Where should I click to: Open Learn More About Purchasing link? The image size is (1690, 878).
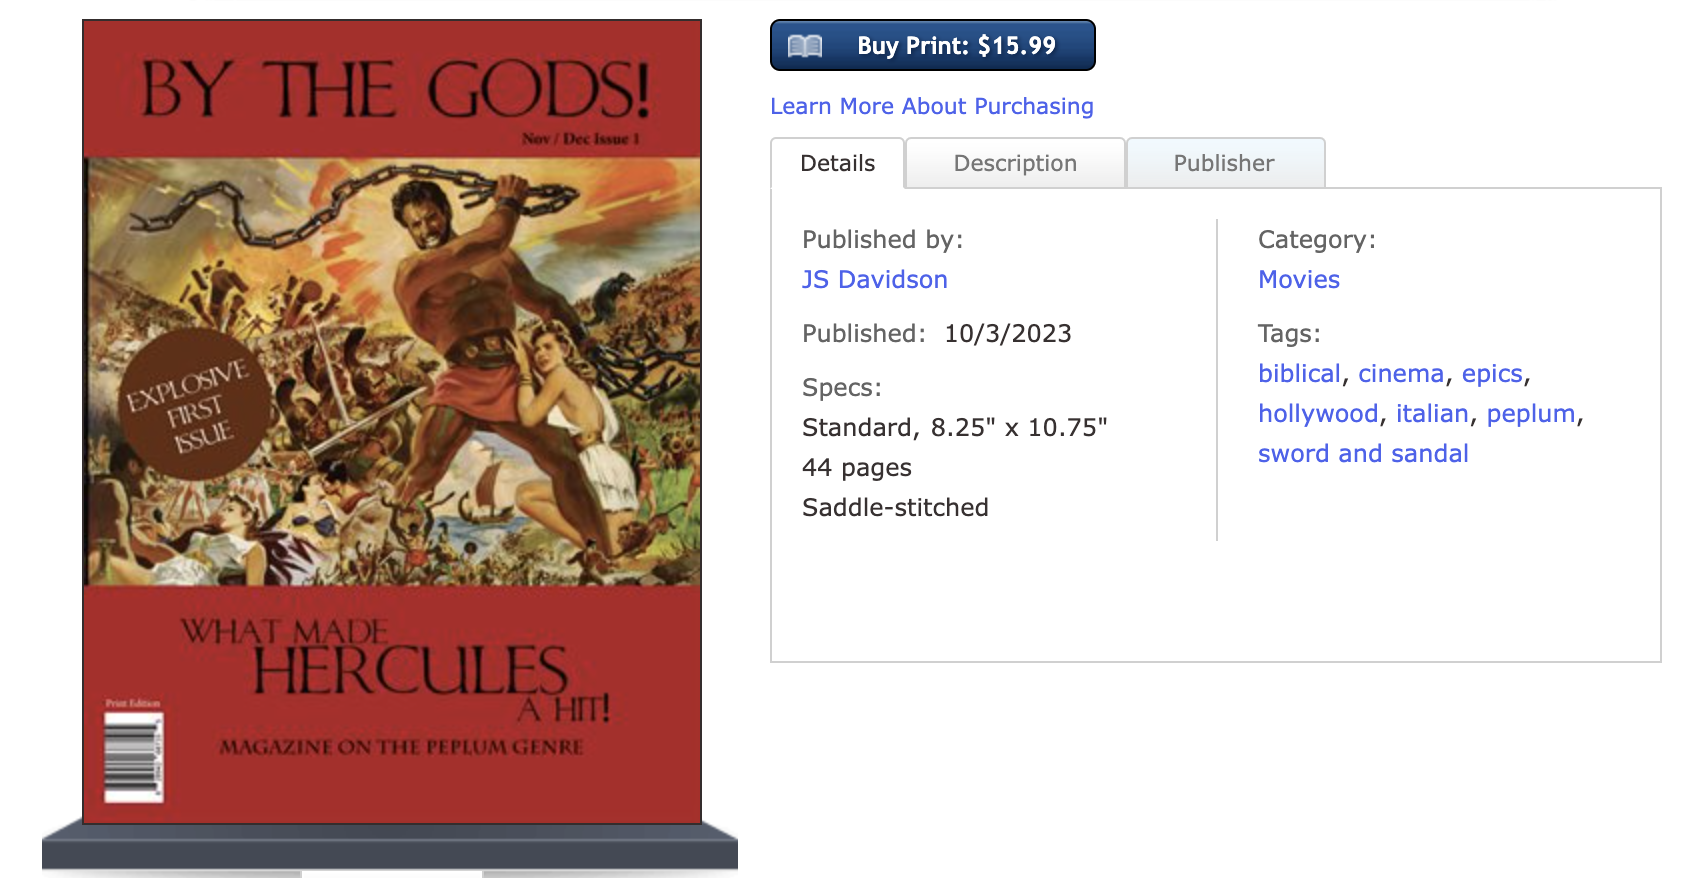(931, 106)
